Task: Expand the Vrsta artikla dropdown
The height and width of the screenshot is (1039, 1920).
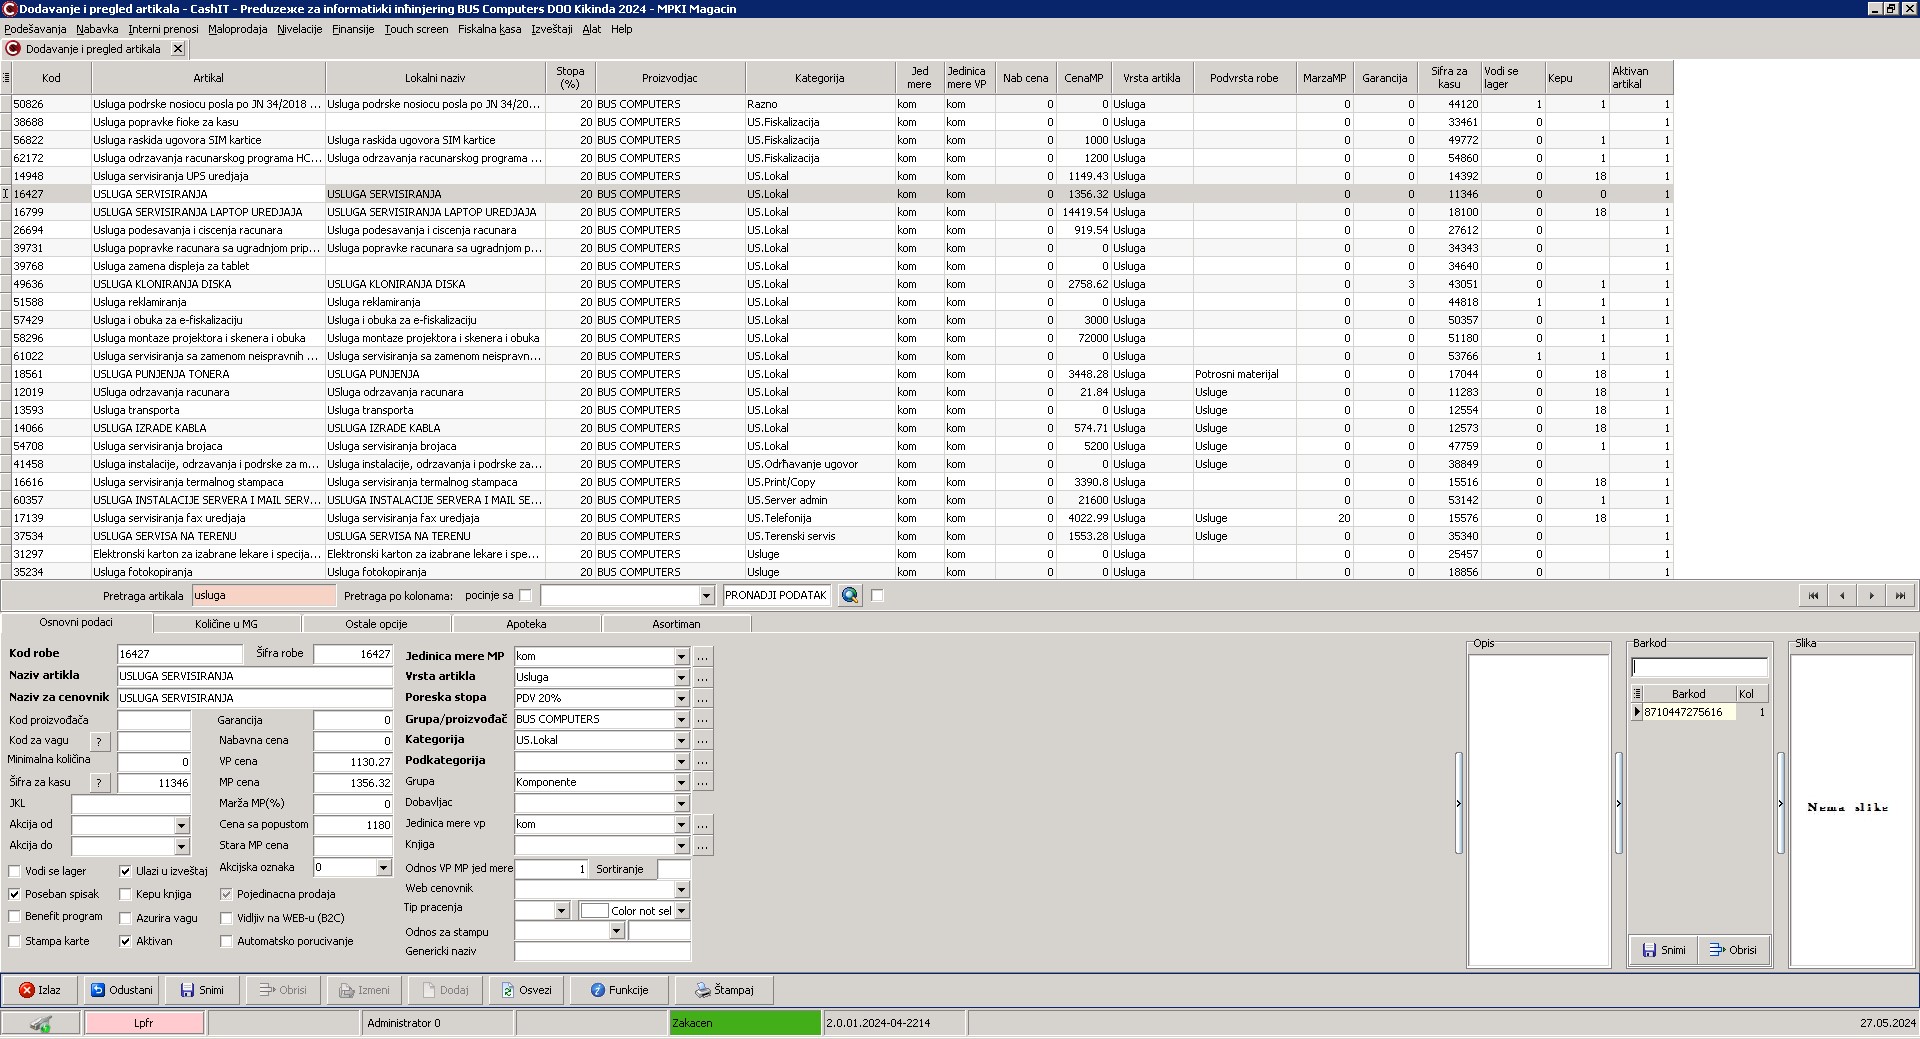Action: [681, 678]
